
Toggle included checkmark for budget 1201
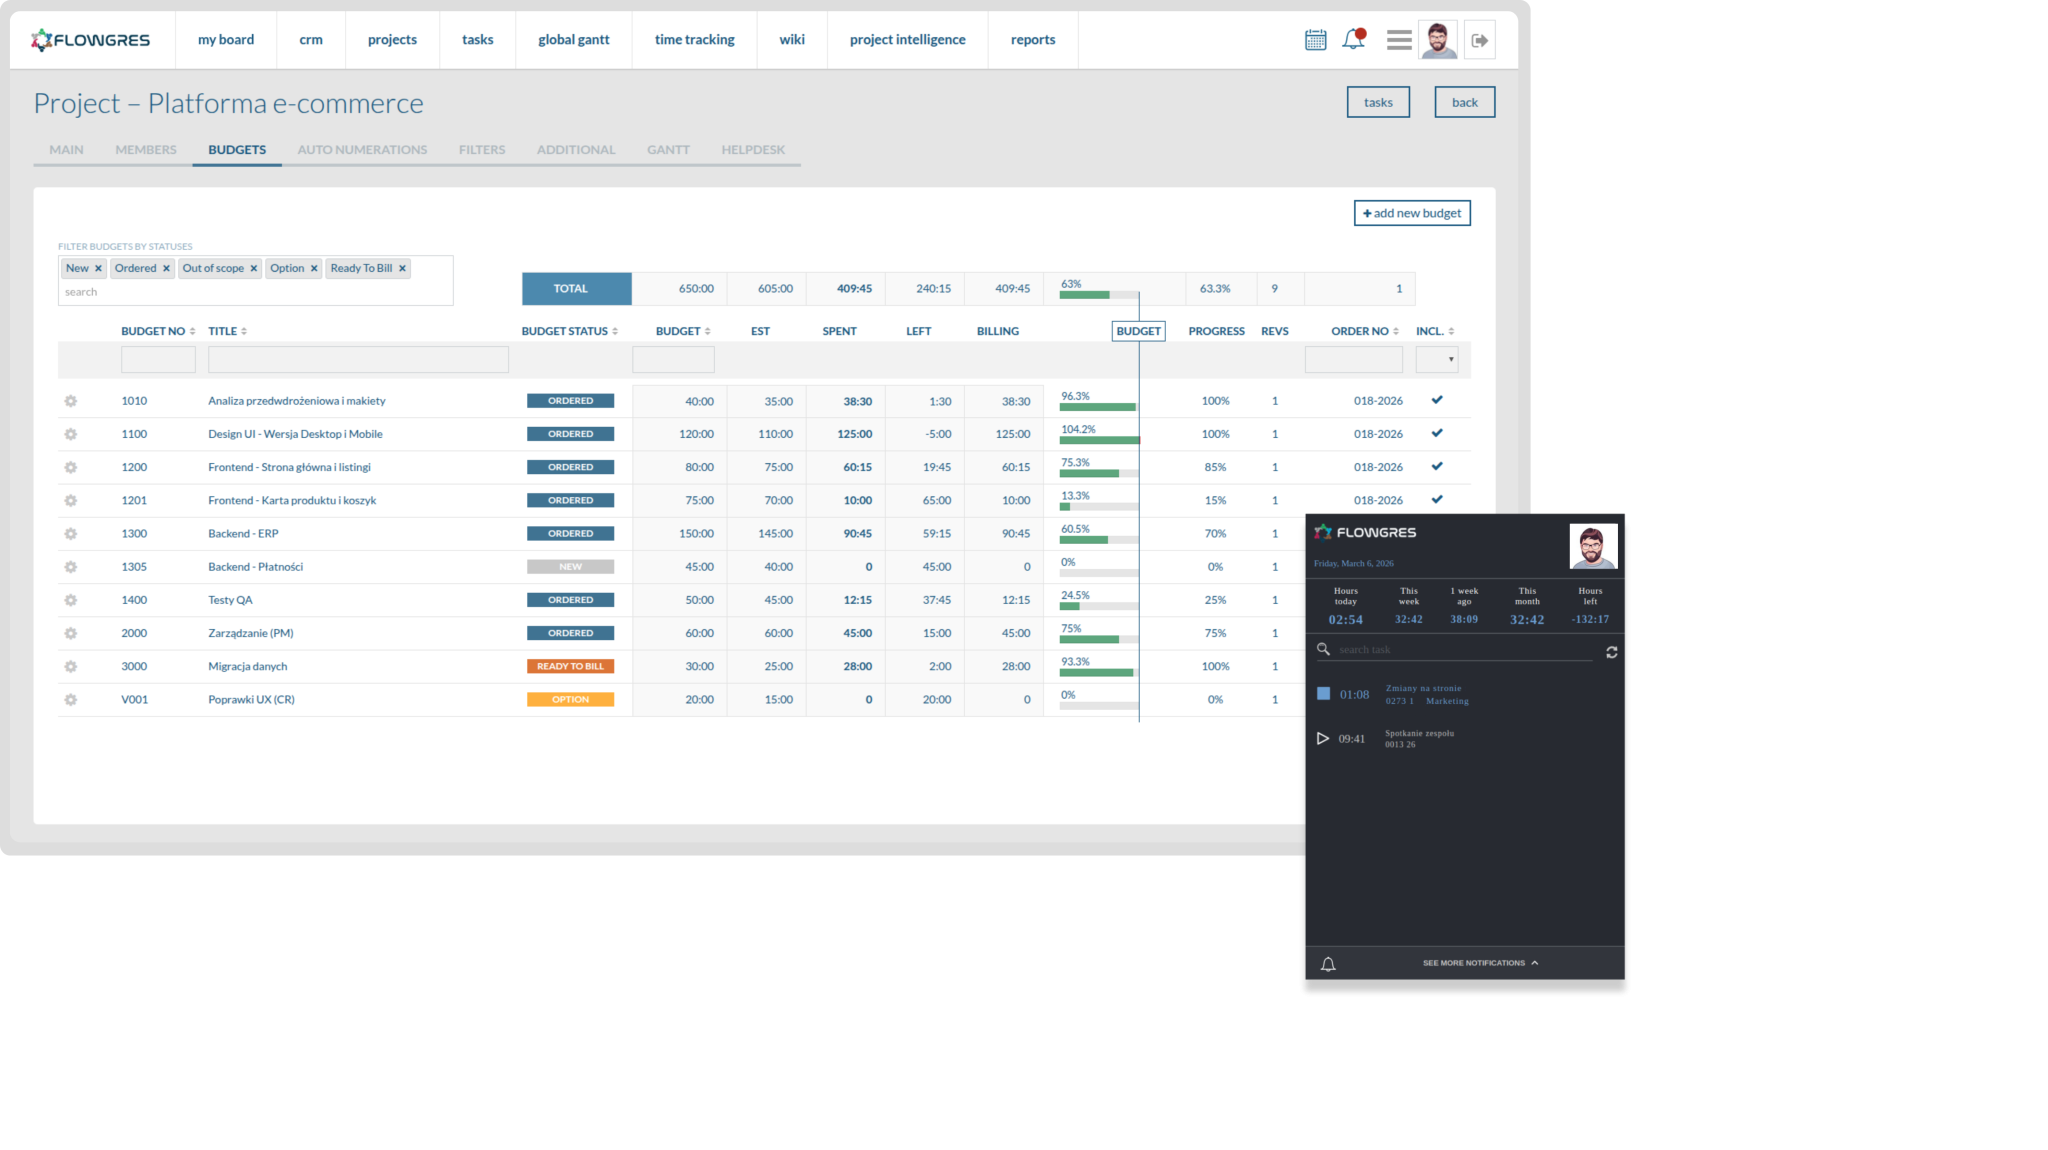1437,499
